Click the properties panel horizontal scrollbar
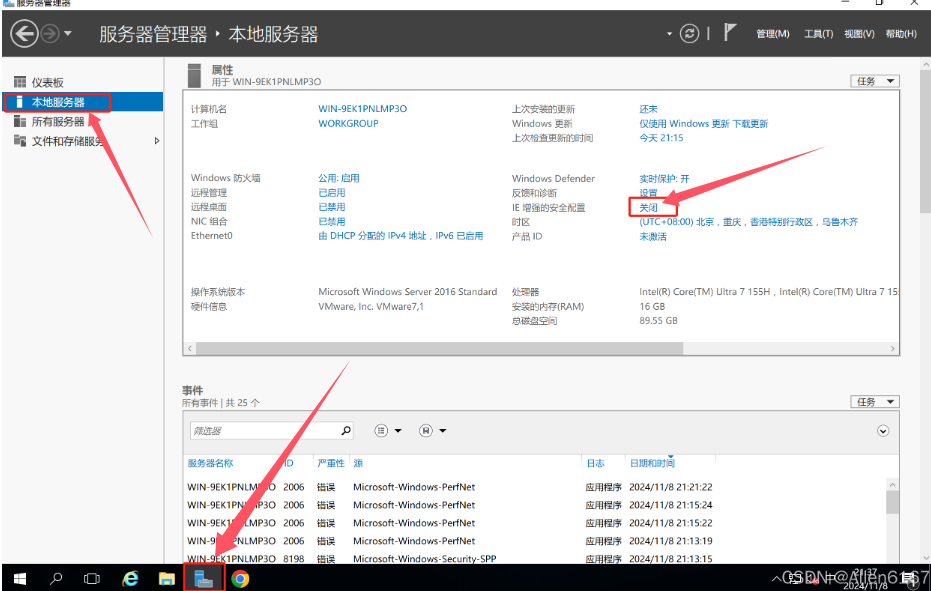 (x=439, y=349)
